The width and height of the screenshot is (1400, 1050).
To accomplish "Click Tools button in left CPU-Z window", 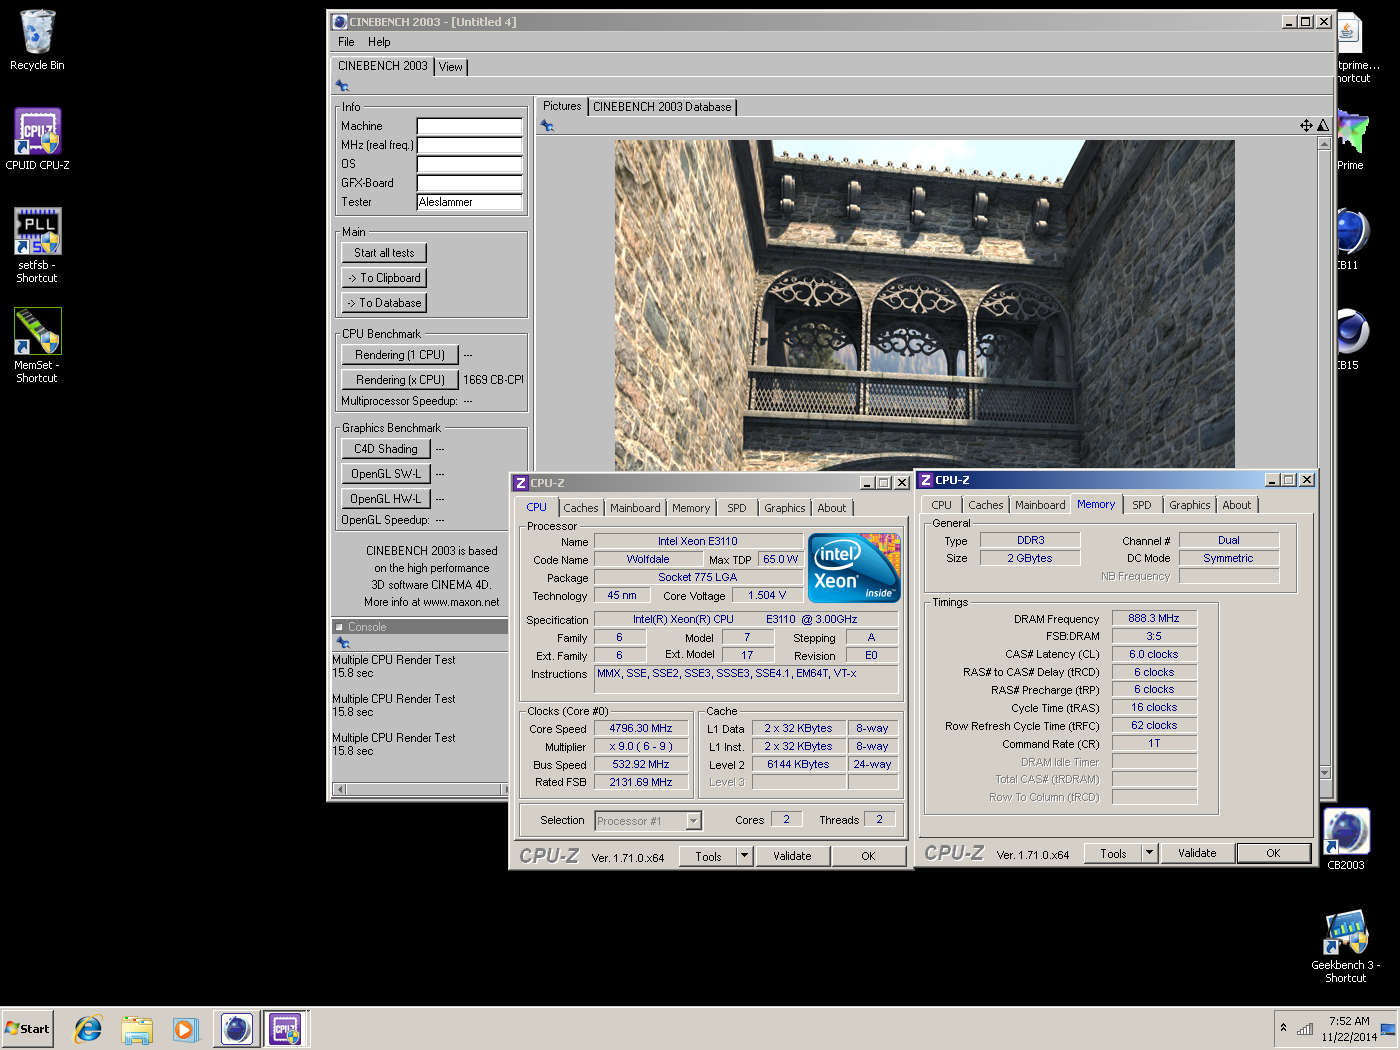I will (708, 856).
